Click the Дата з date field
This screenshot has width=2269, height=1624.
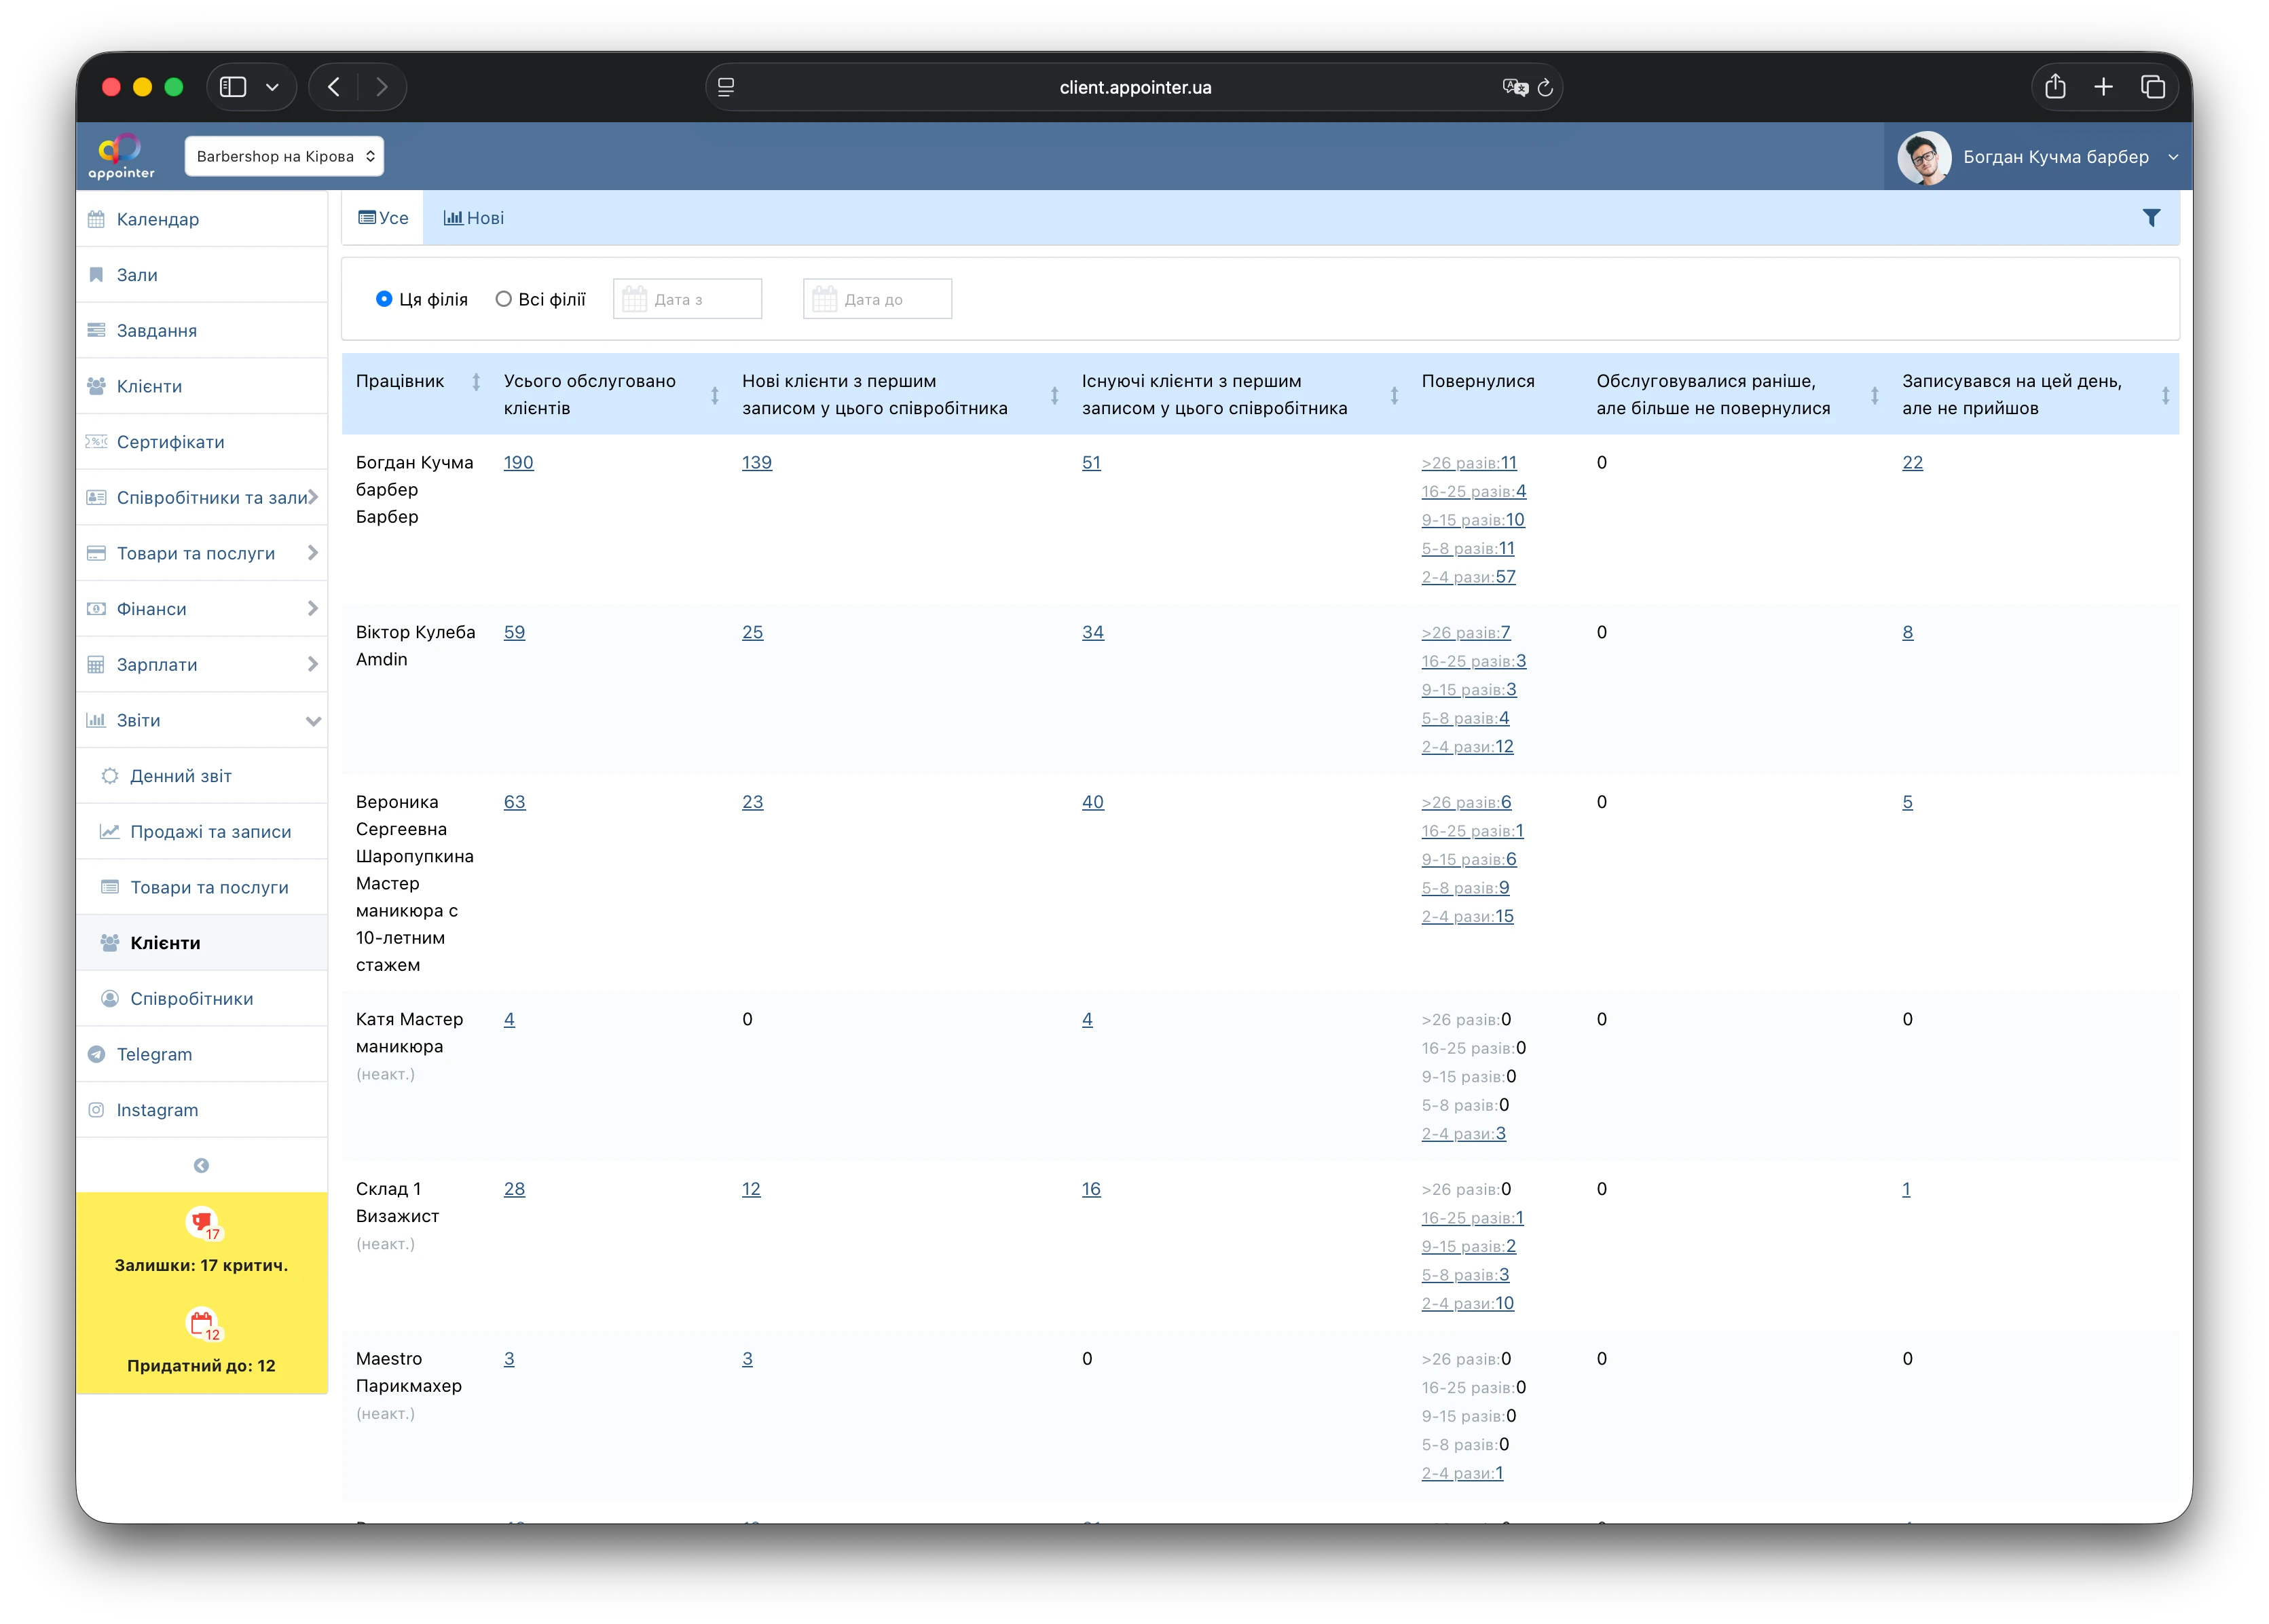tap(687, 299)
